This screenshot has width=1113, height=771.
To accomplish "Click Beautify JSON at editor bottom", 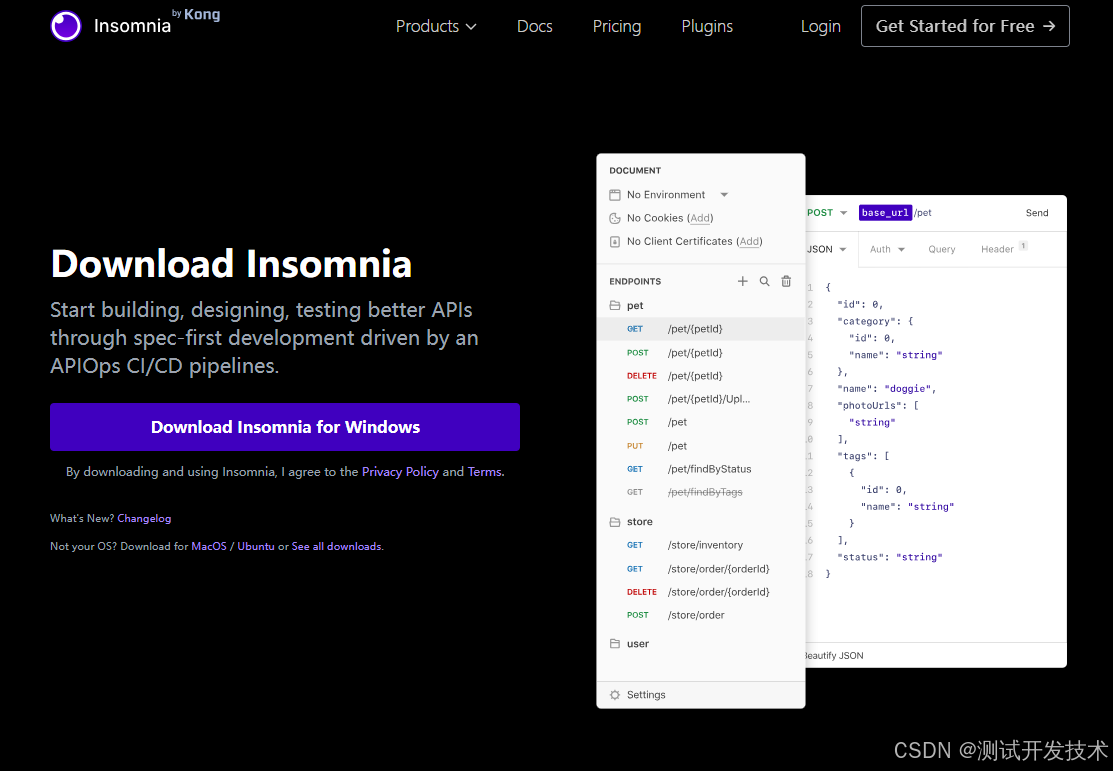I will 834,655.
